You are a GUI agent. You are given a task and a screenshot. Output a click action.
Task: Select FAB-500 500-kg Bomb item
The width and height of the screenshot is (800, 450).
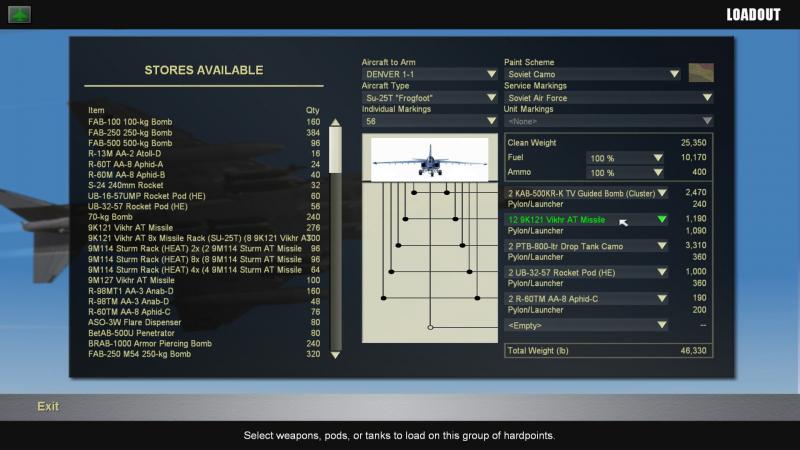point(204,143)
